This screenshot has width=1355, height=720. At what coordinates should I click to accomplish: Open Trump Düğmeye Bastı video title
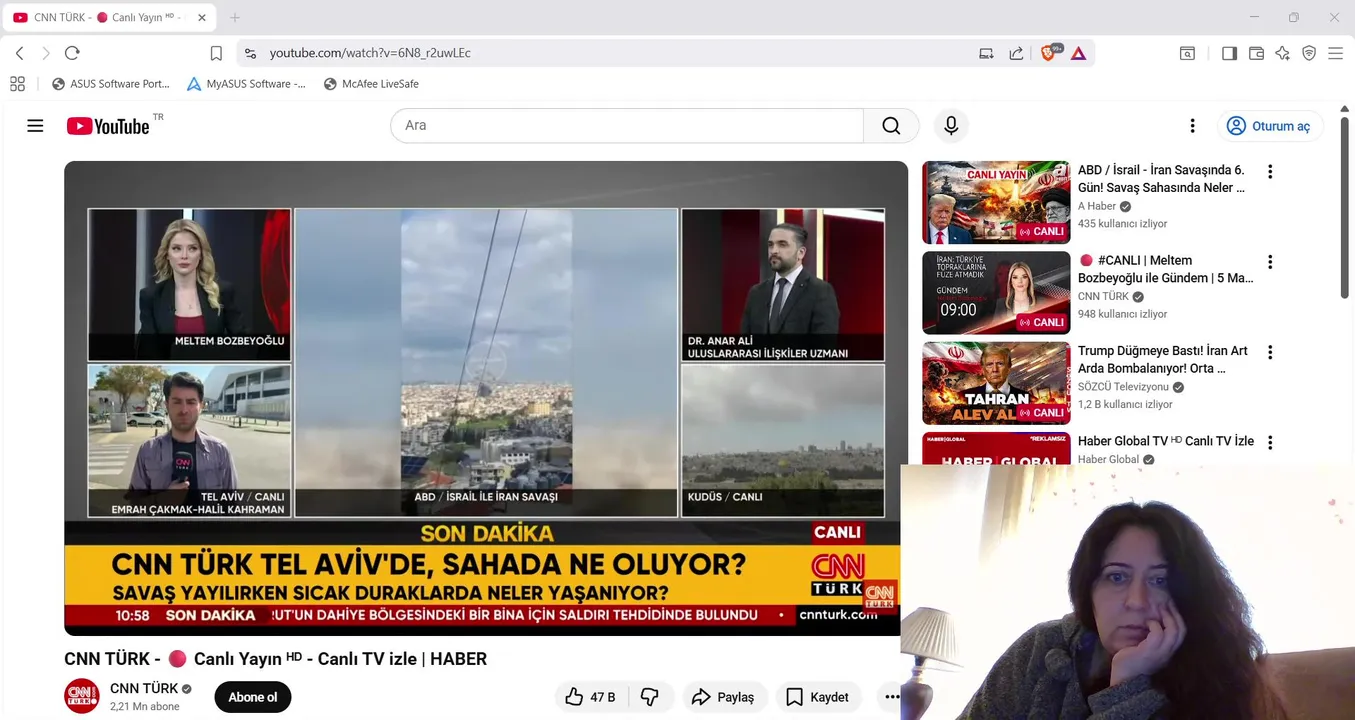click(1163, 360)
